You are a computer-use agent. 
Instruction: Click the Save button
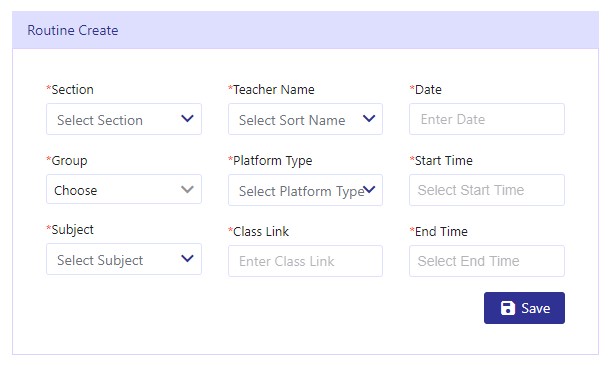524,308
